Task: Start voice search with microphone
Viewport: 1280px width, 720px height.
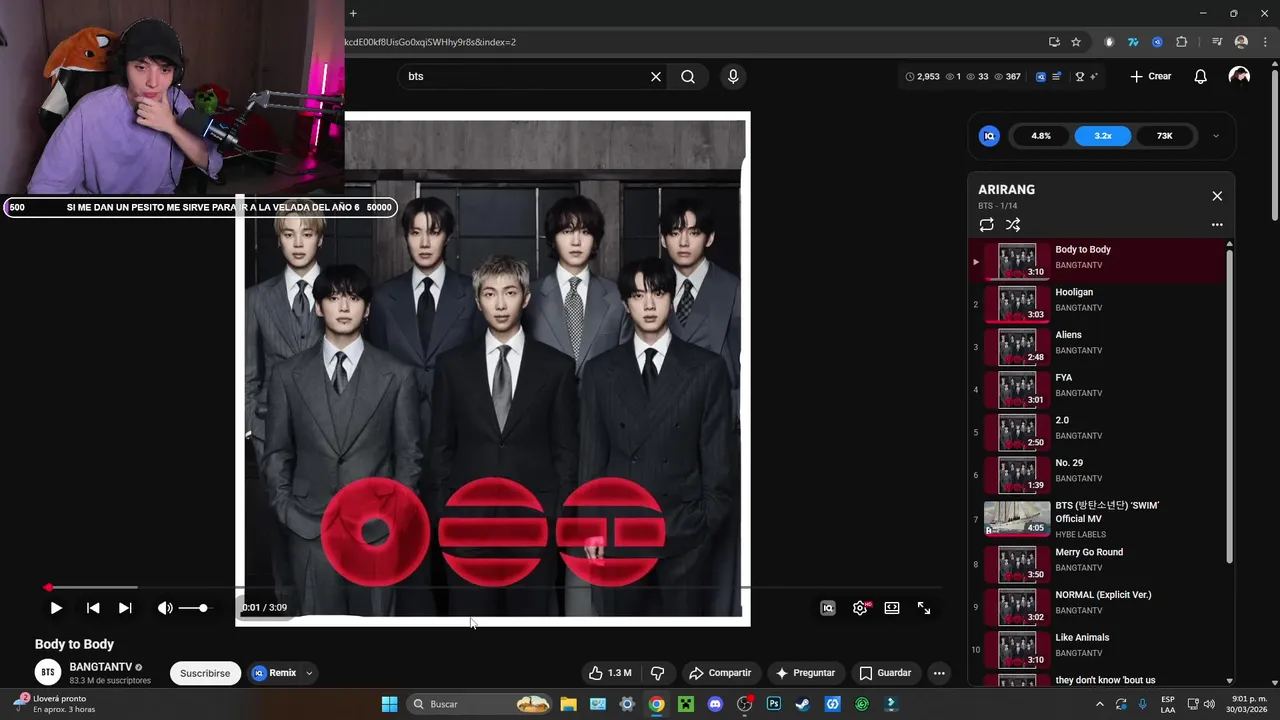Action: tap(733, 76)
